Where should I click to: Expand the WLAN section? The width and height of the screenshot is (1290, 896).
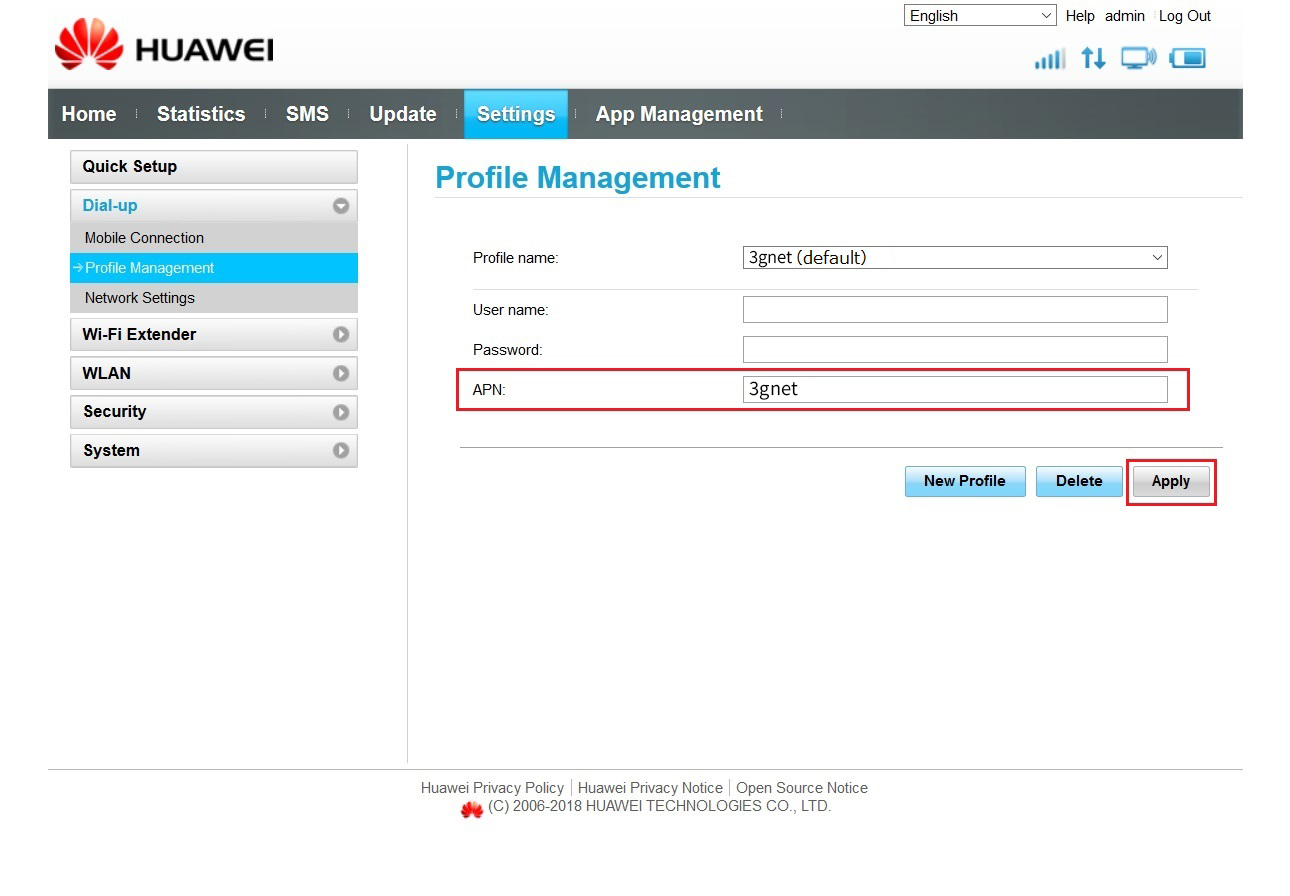213,373
